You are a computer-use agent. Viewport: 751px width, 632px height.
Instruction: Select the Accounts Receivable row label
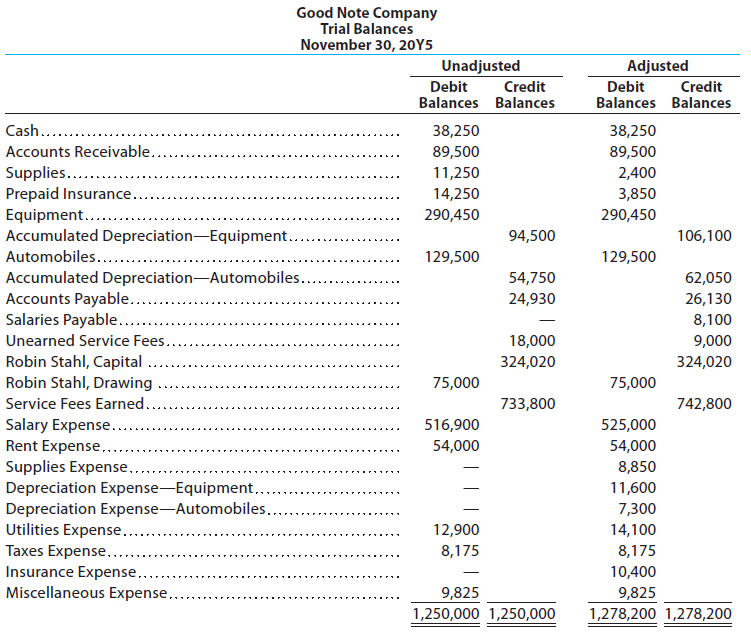tap(77, 152)
